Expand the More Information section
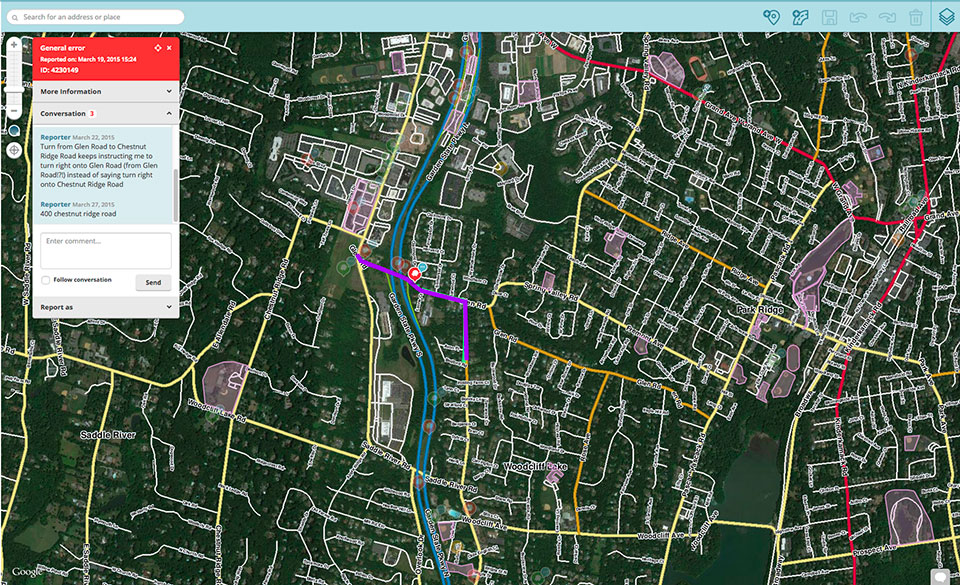The height and width of the screenshot is (585, 960). [x=105, y=92]
